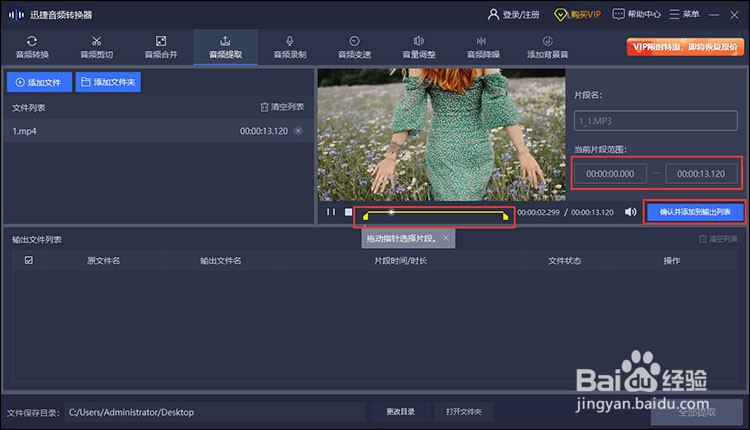Click the video preview thumbnail
Image resolution: width=750 pixels, height=430 pixels.
(x=441, y=135)
